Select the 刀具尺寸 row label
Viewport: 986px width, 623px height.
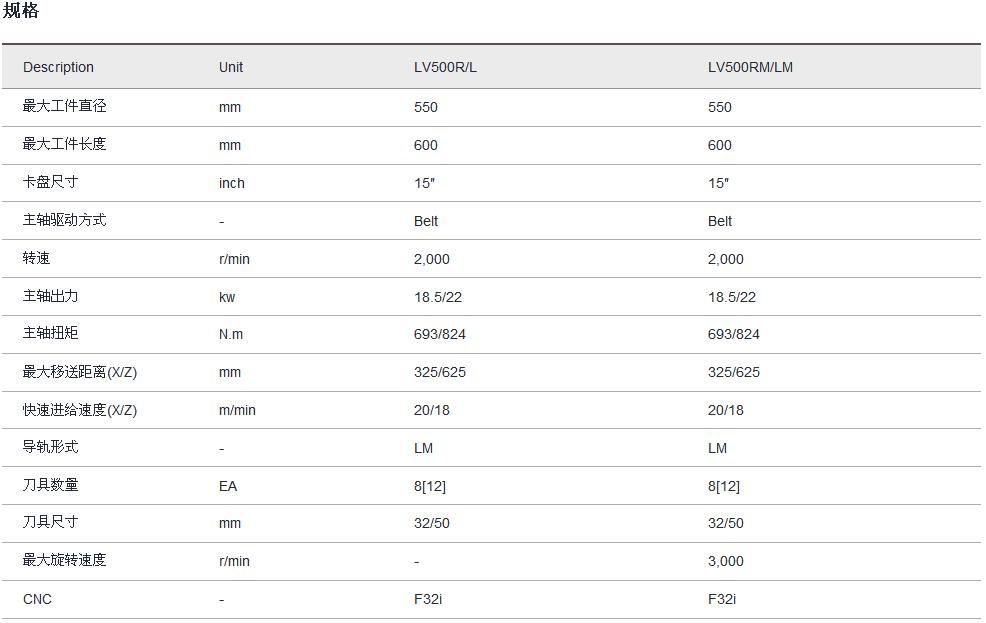click(50, 522)
